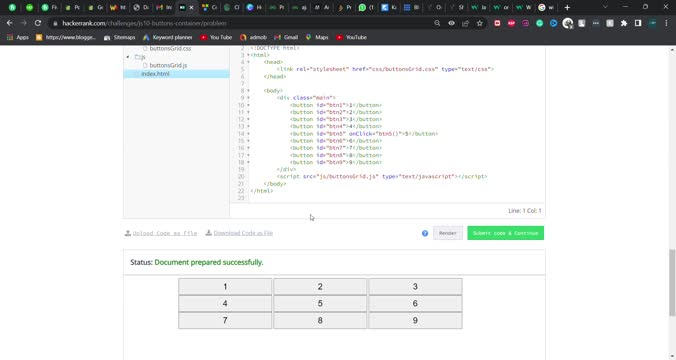
Task: Go back with the browser back arrow
Action: 9,23
